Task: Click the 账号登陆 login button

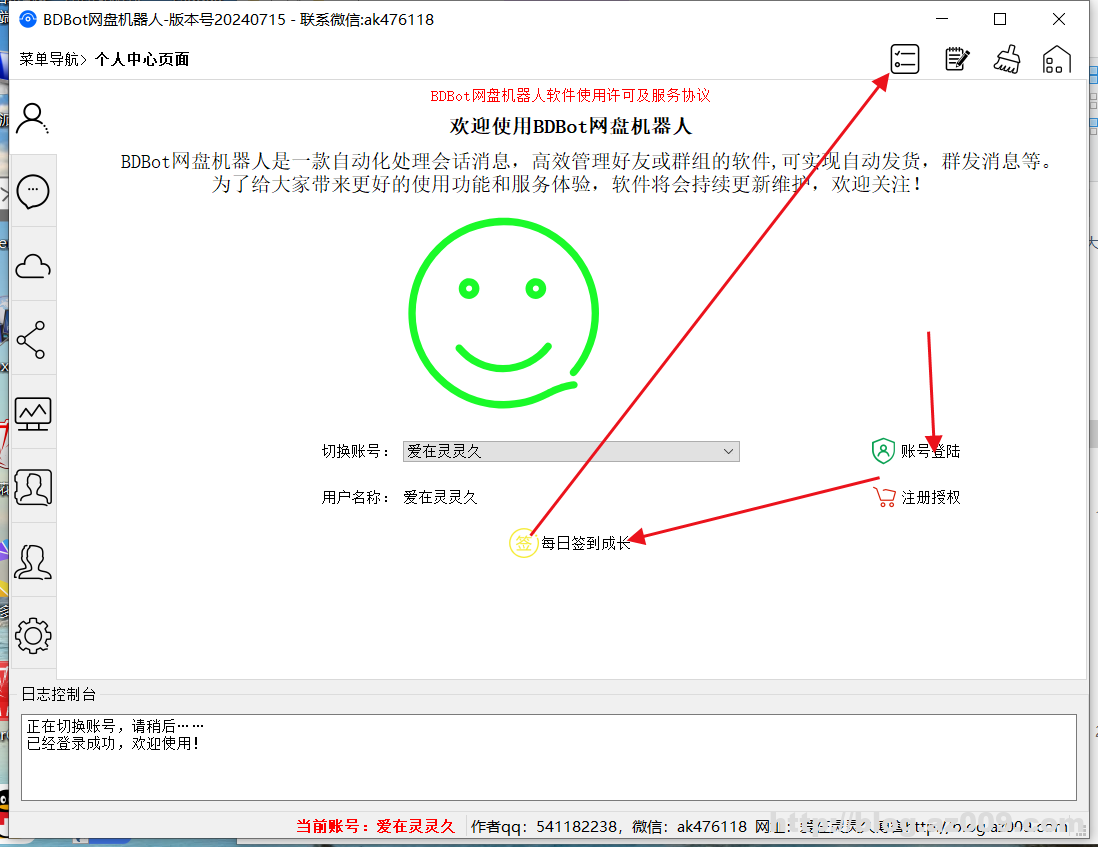Action: pyautogui.click(x=916, y=451)
